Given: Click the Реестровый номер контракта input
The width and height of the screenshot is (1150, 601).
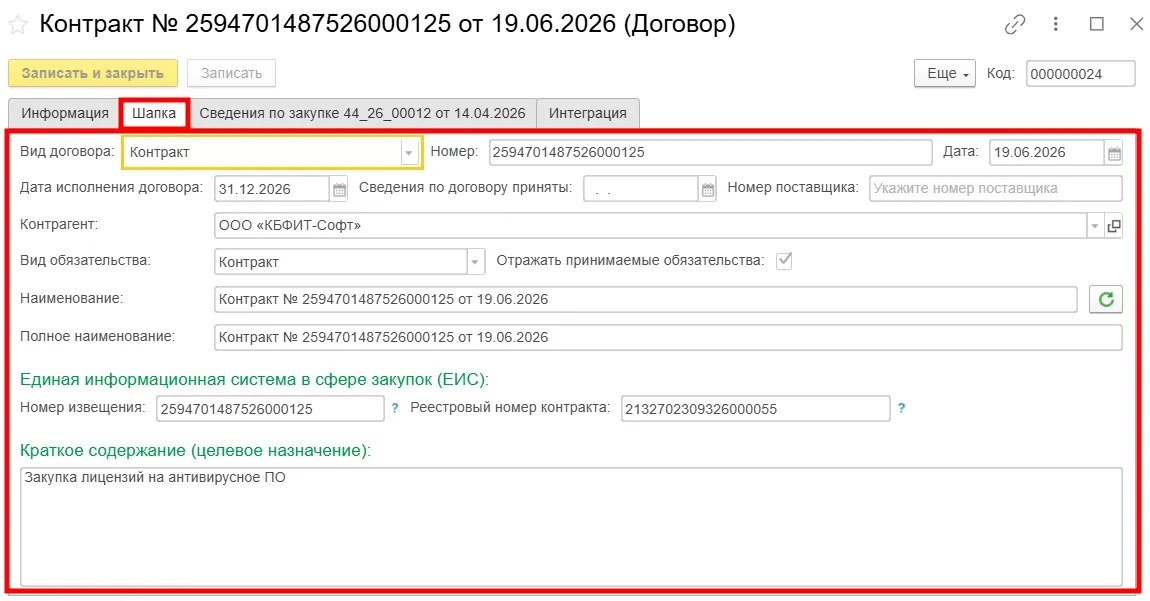Looking at the screenshot, I should click(755, 409).
